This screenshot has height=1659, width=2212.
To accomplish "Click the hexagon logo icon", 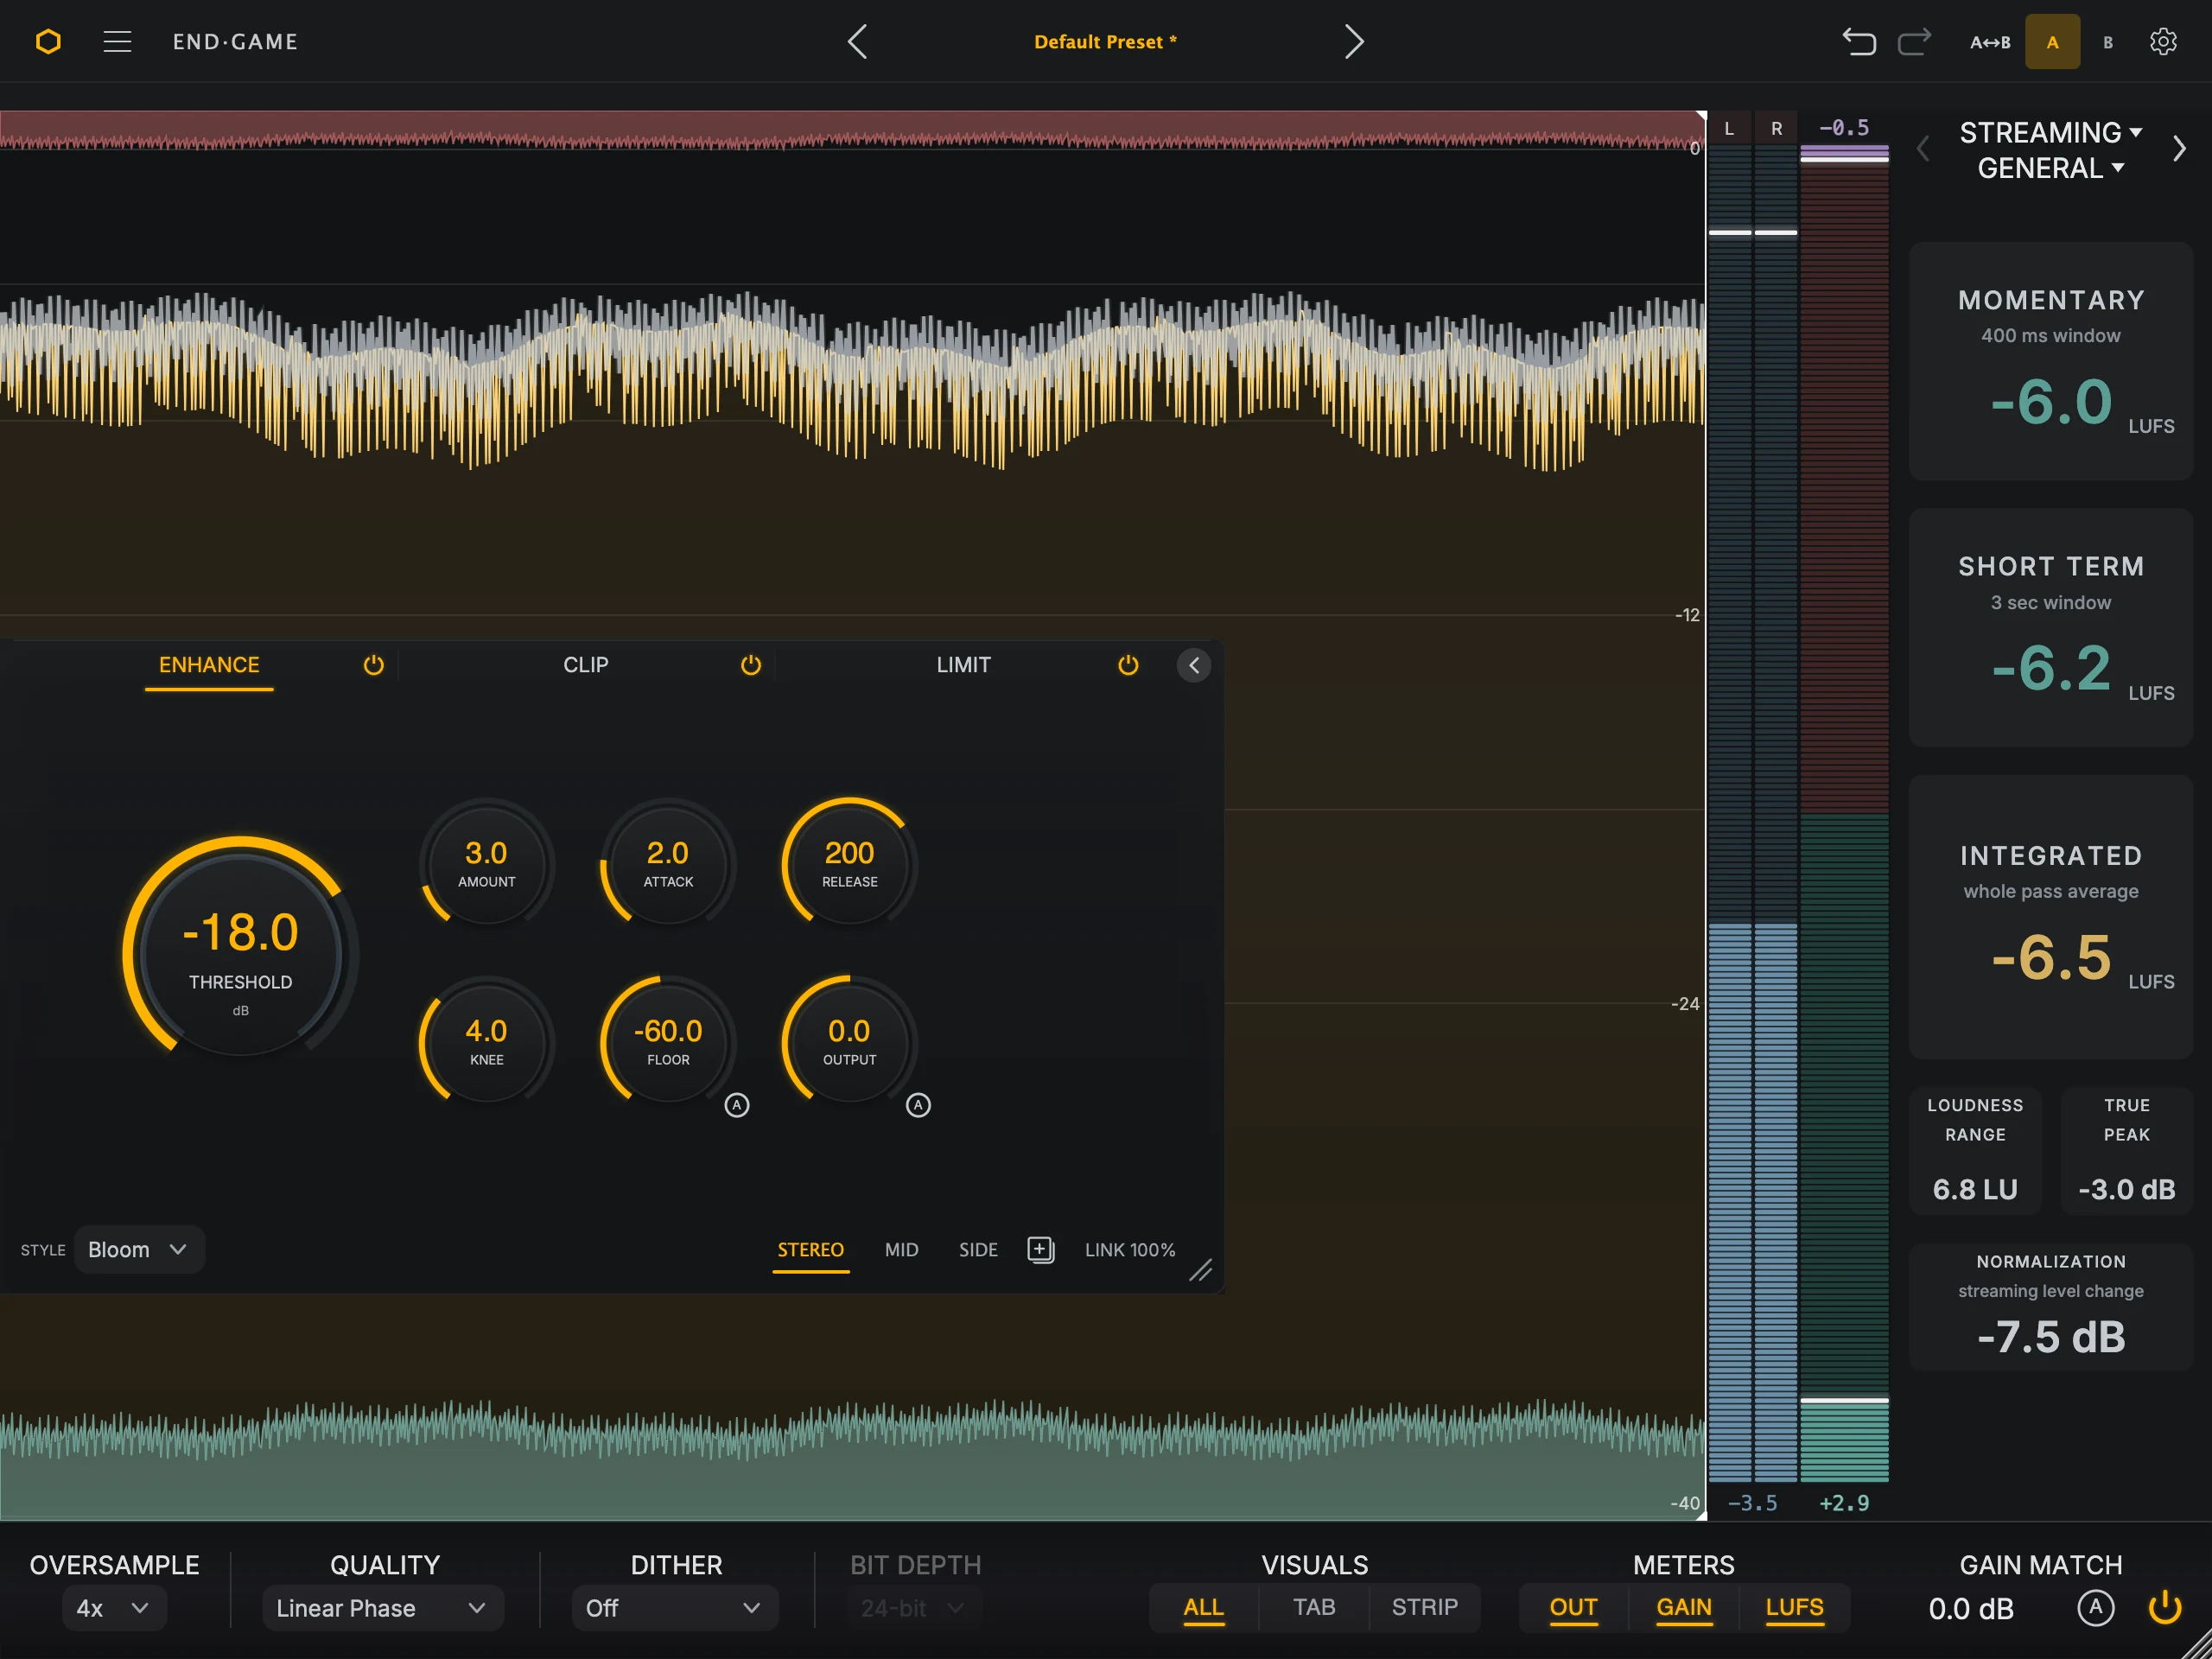I will click(48, 42).
